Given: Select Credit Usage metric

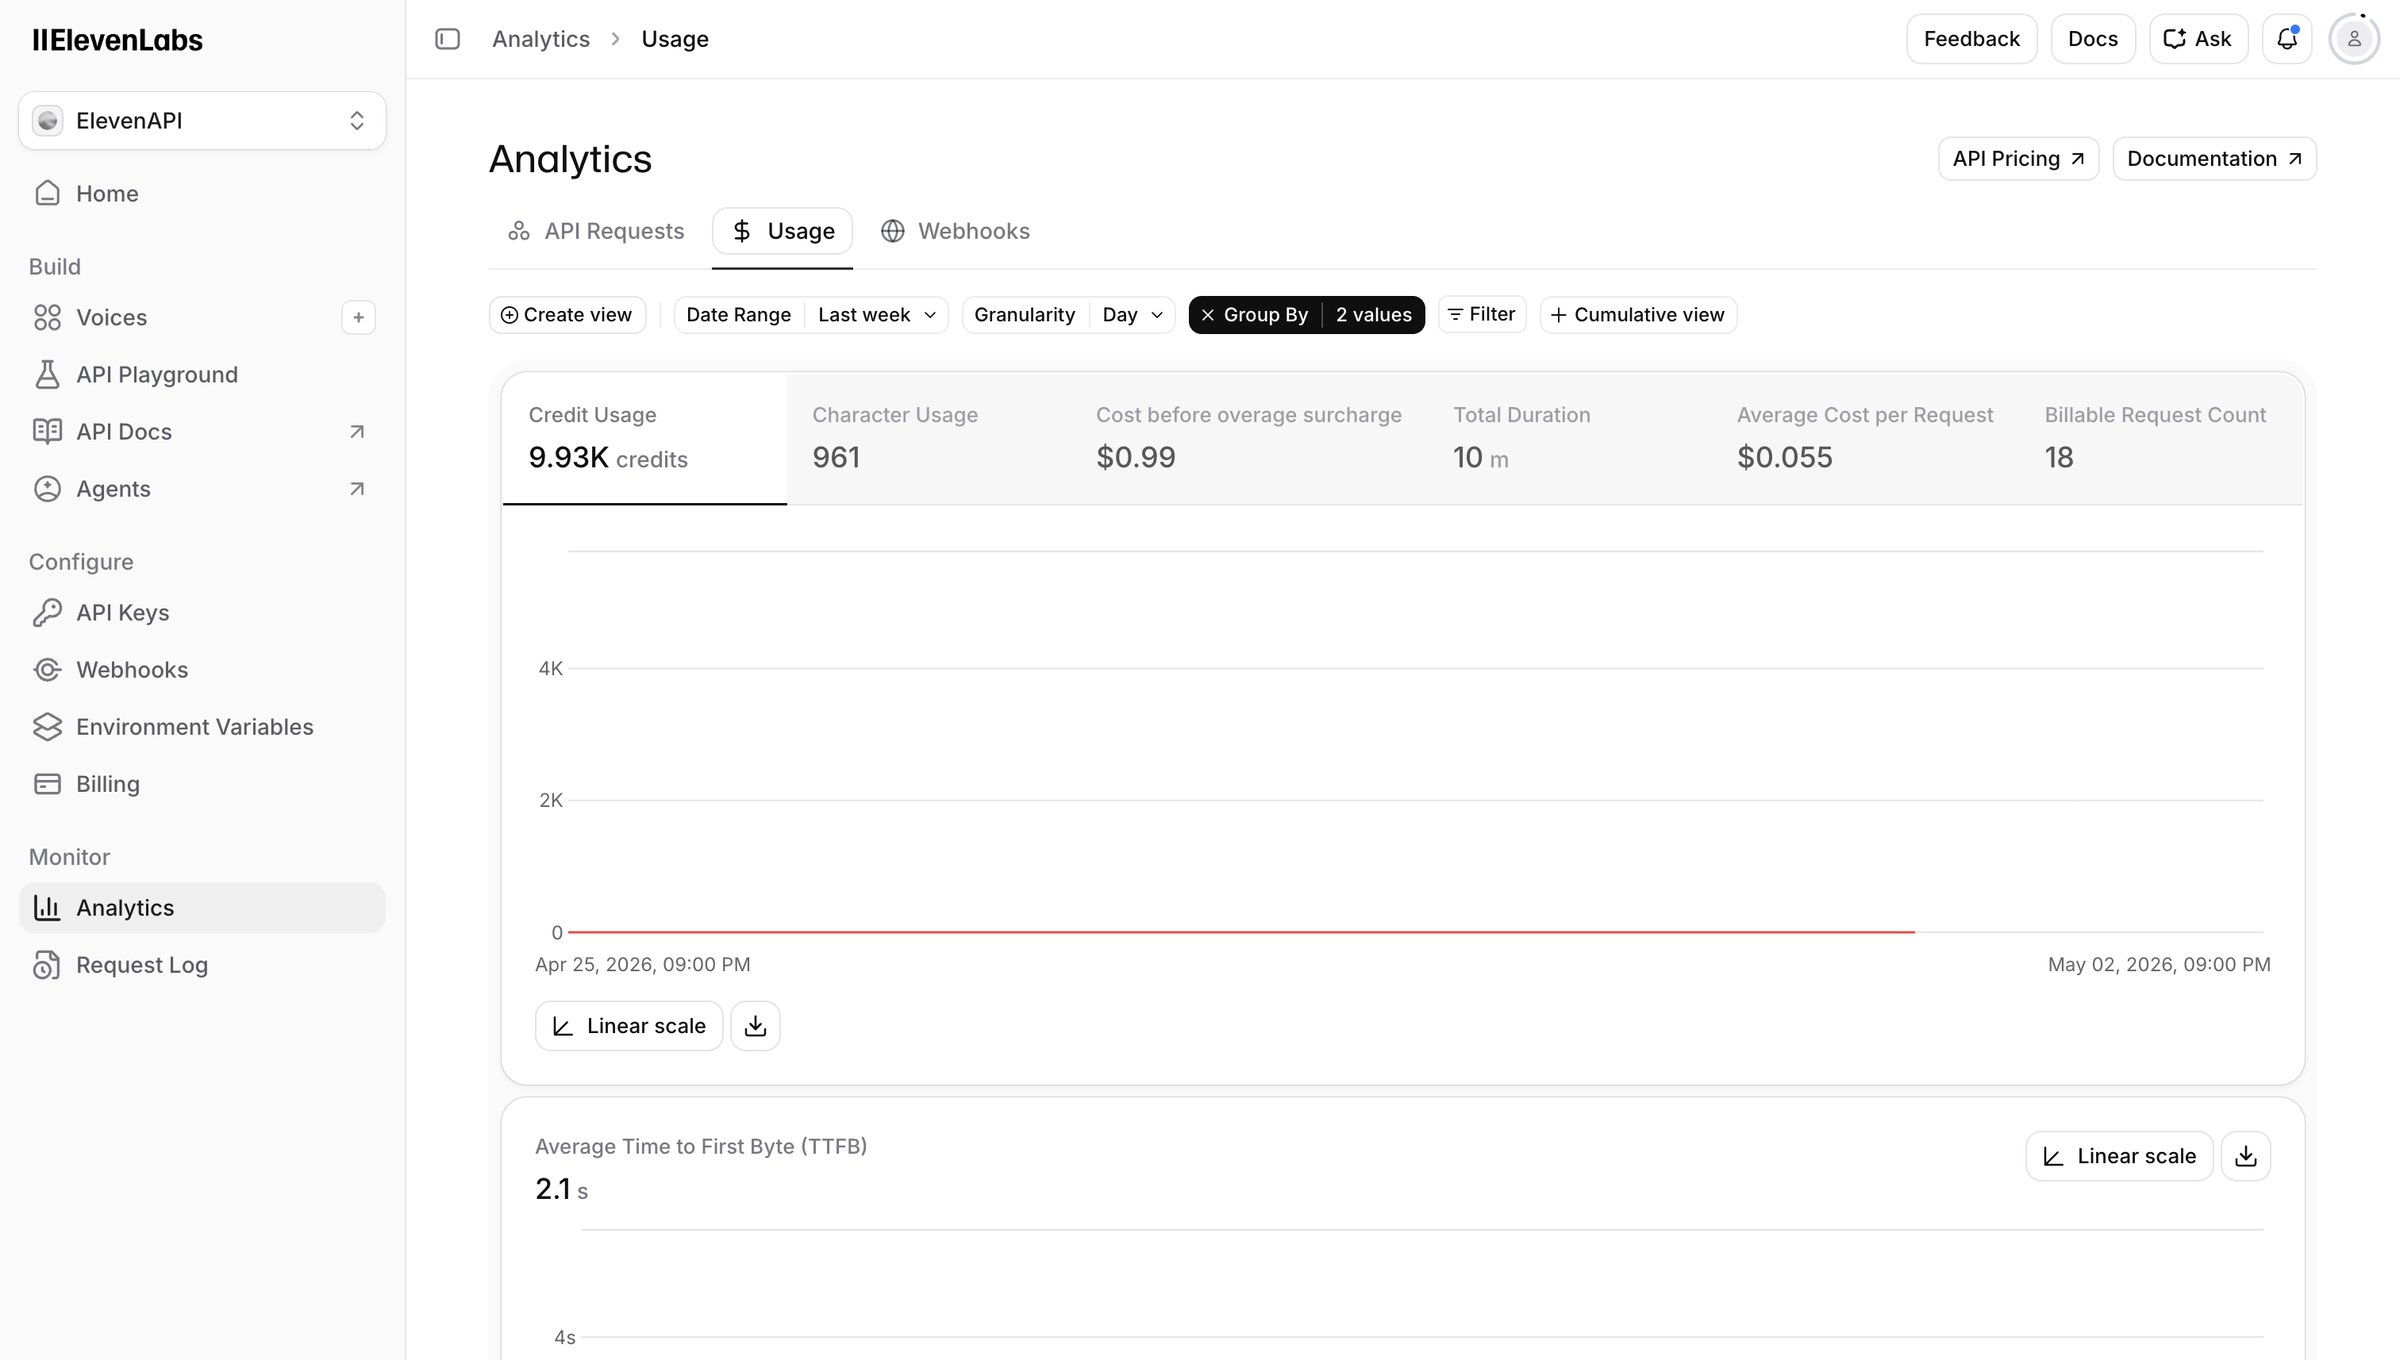Looking at the screenshot, I should tap(645, 439).
